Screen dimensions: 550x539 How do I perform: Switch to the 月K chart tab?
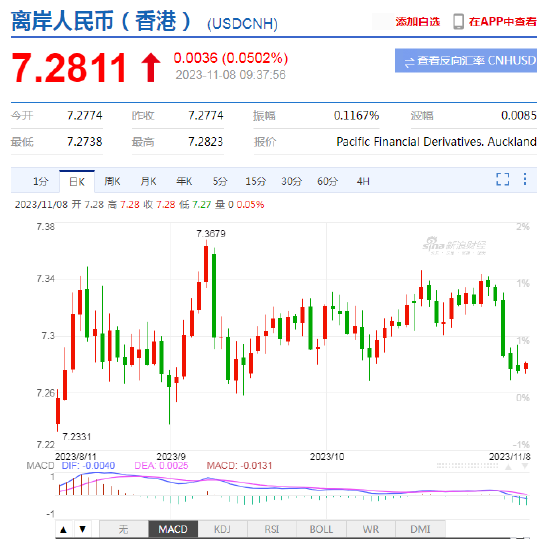tap(148, 181)
